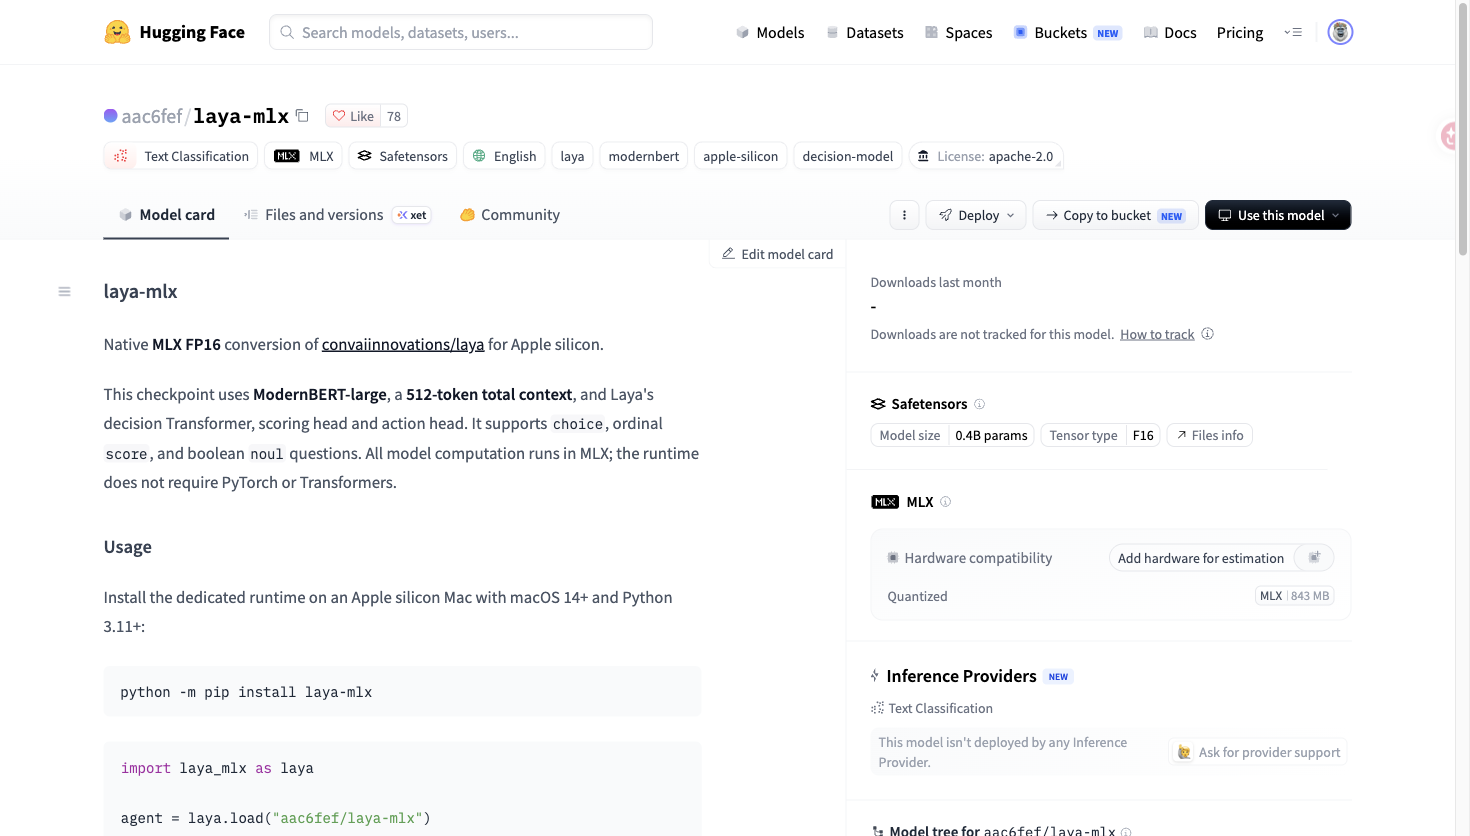Click Ask for provider support

point(1259,752)
